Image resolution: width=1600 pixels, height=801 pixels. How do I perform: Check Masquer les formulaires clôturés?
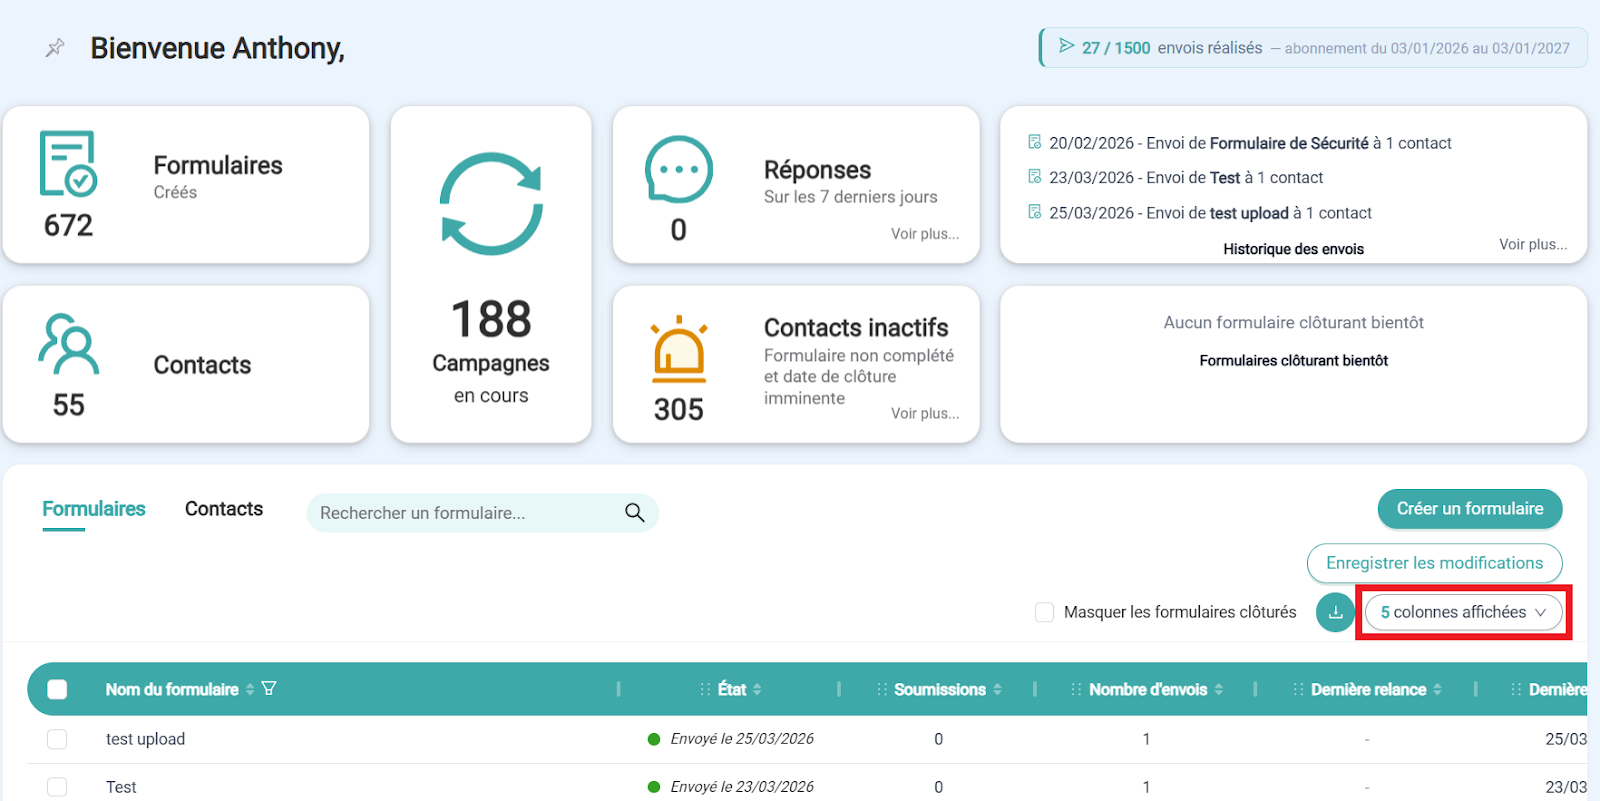coord(1045,612)
